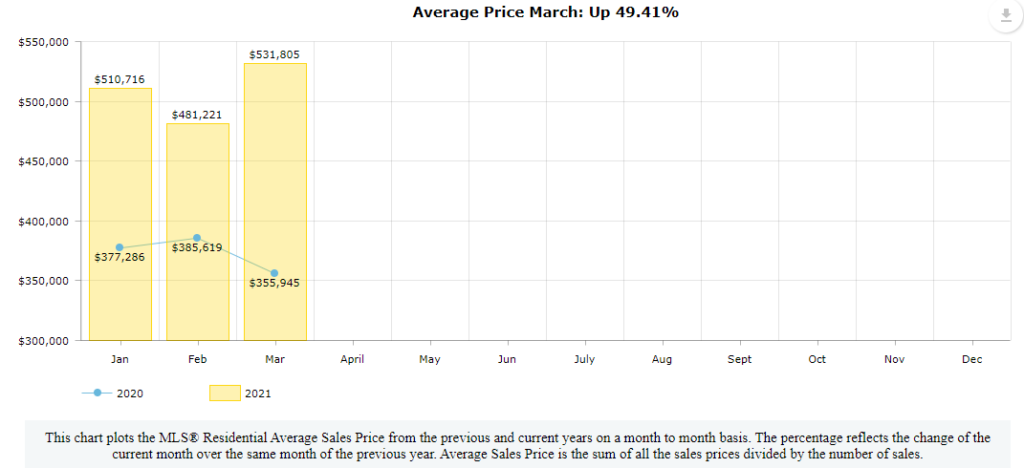Click the February 2020 data point
The image size is (1024, 468).
197,237
